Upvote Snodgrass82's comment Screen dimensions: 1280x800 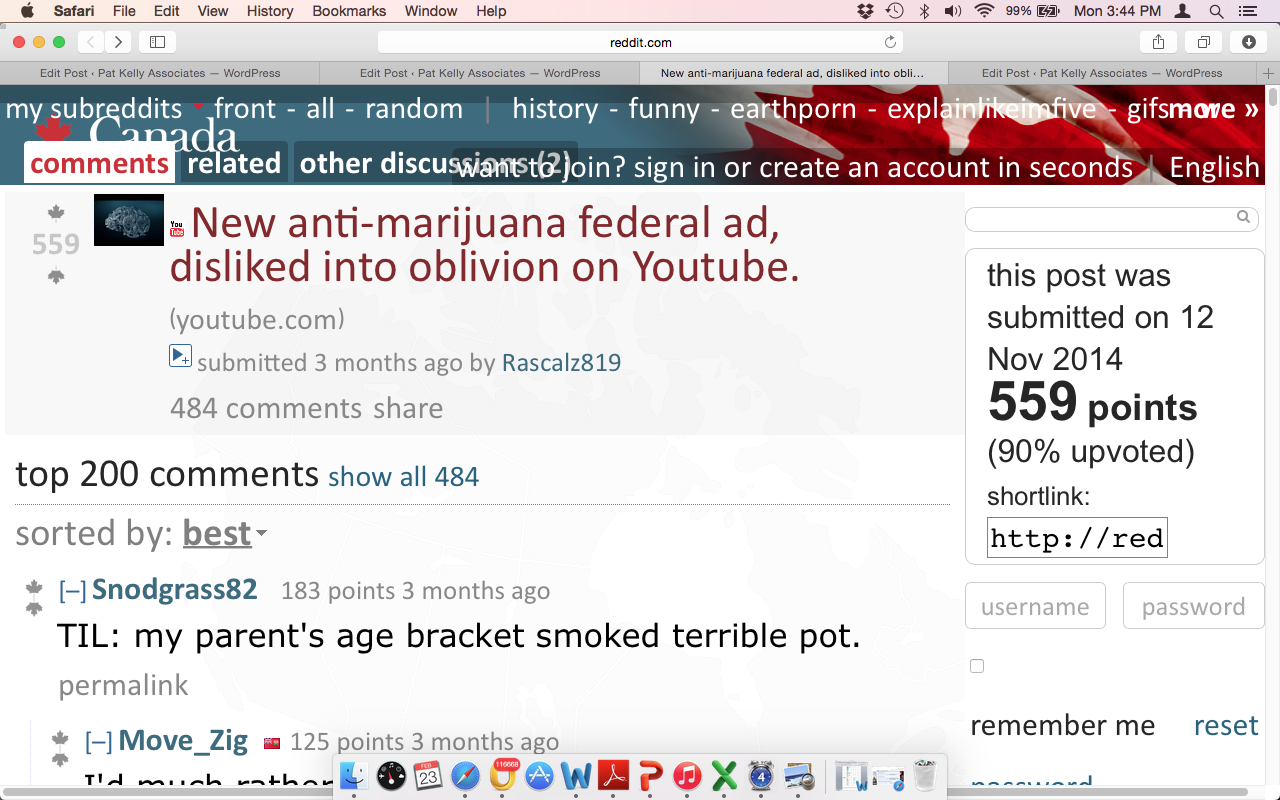point(34,587)
